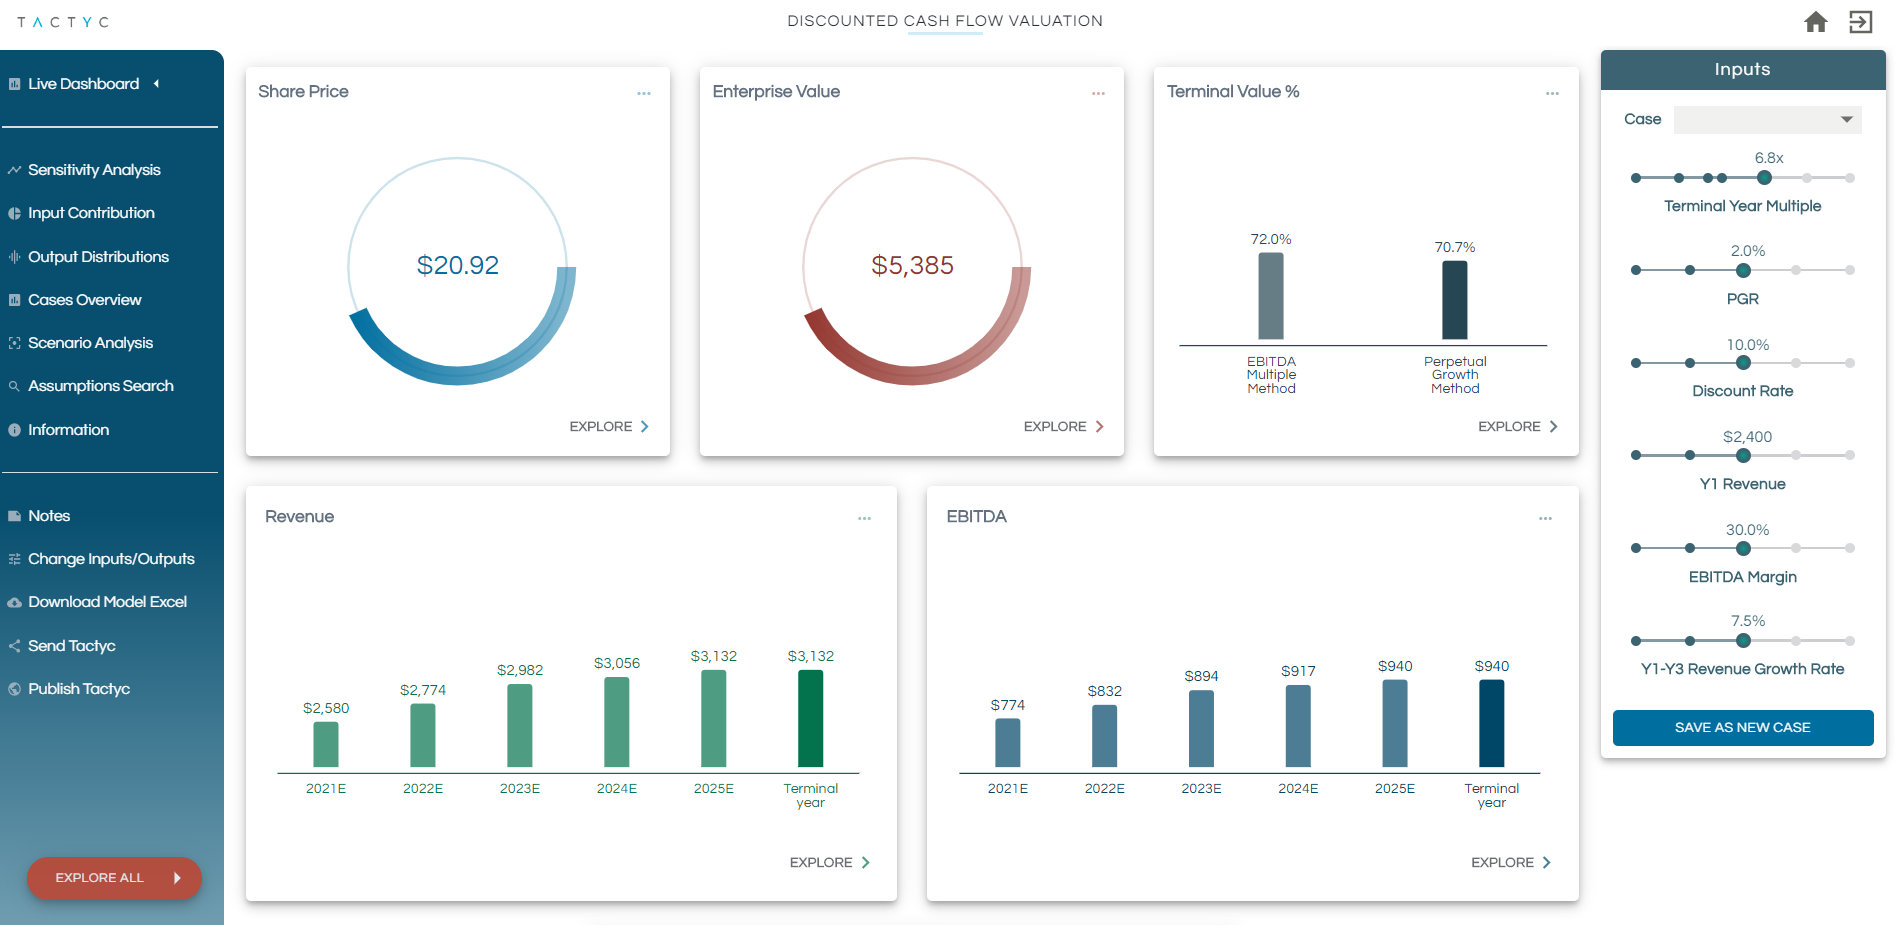The width and height of the screenshot is (1895, 925).
Task: Click Download Model Excel
Action: coord(107,602)
